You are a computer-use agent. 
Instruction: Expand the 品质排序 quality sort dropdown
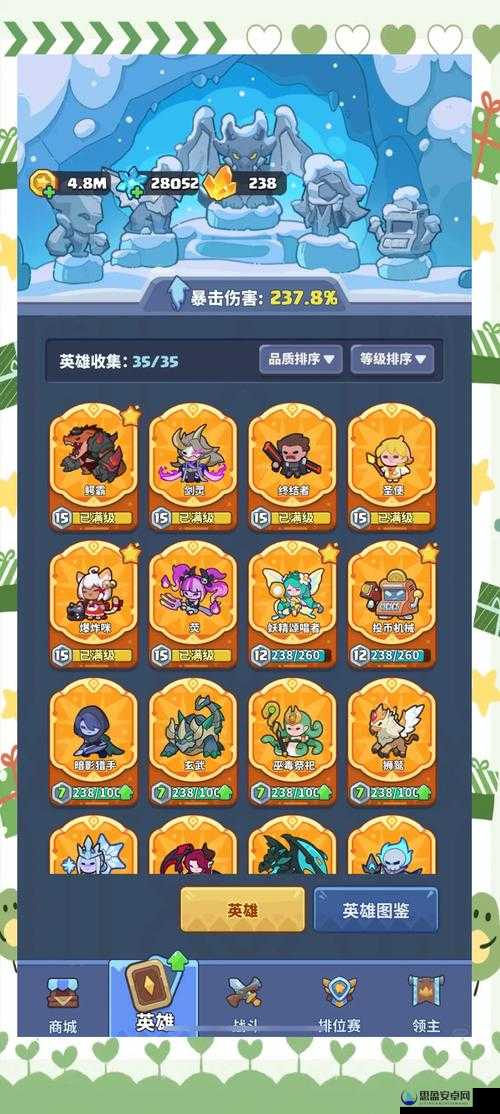click(300, 359)
